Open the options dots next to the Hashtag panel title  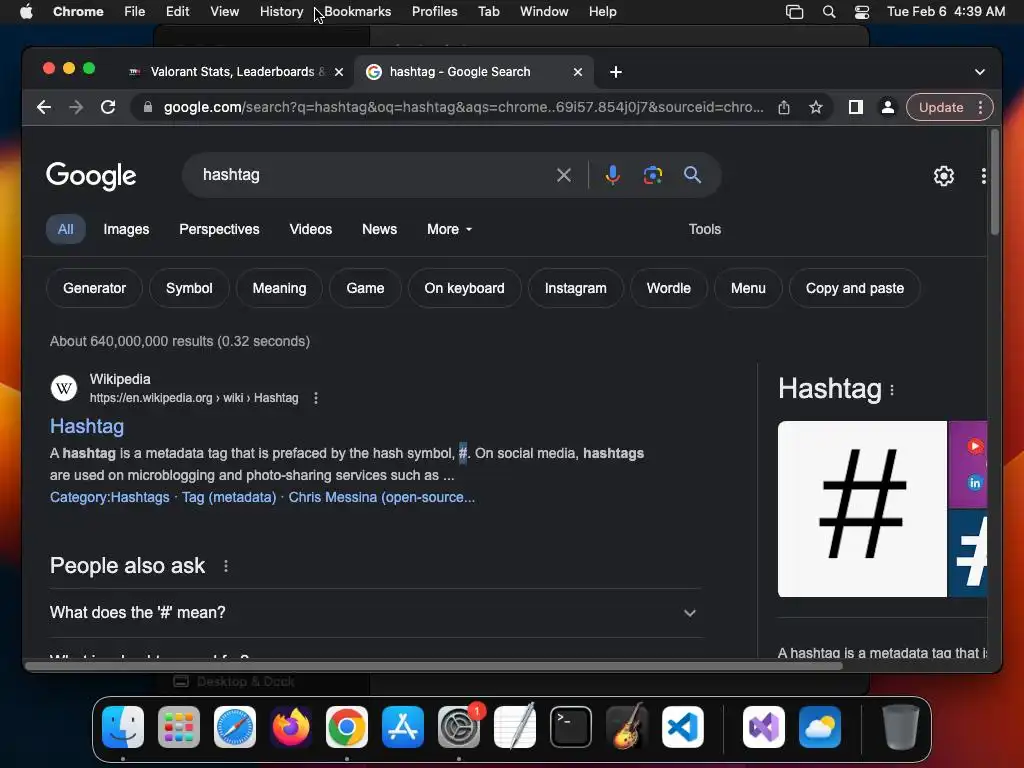pos(892,391)
